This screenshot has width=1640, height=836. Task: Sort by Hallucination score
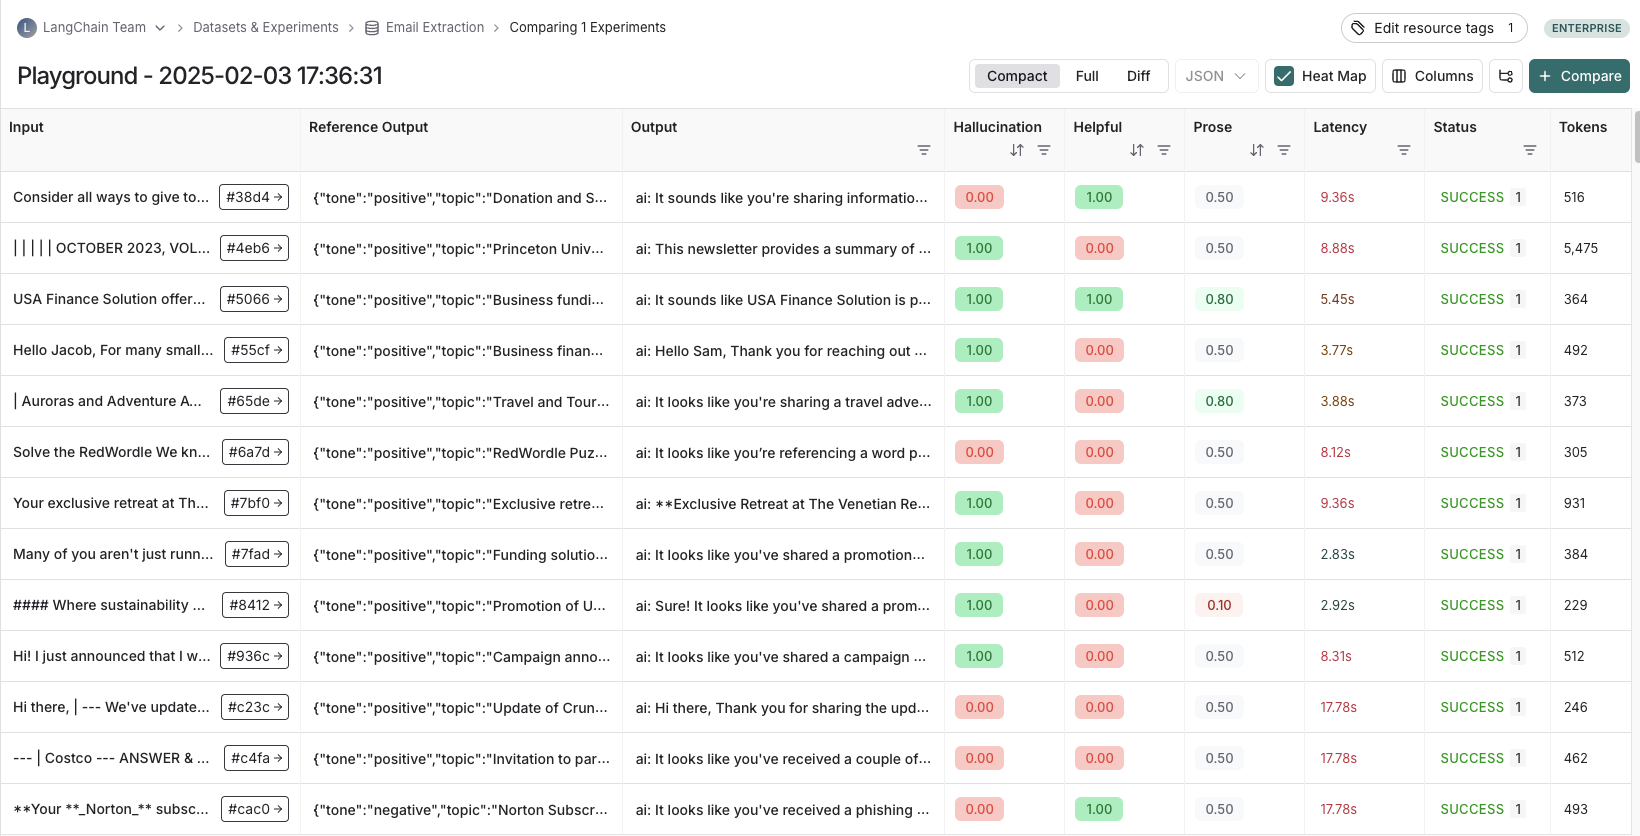[1017, 150]
